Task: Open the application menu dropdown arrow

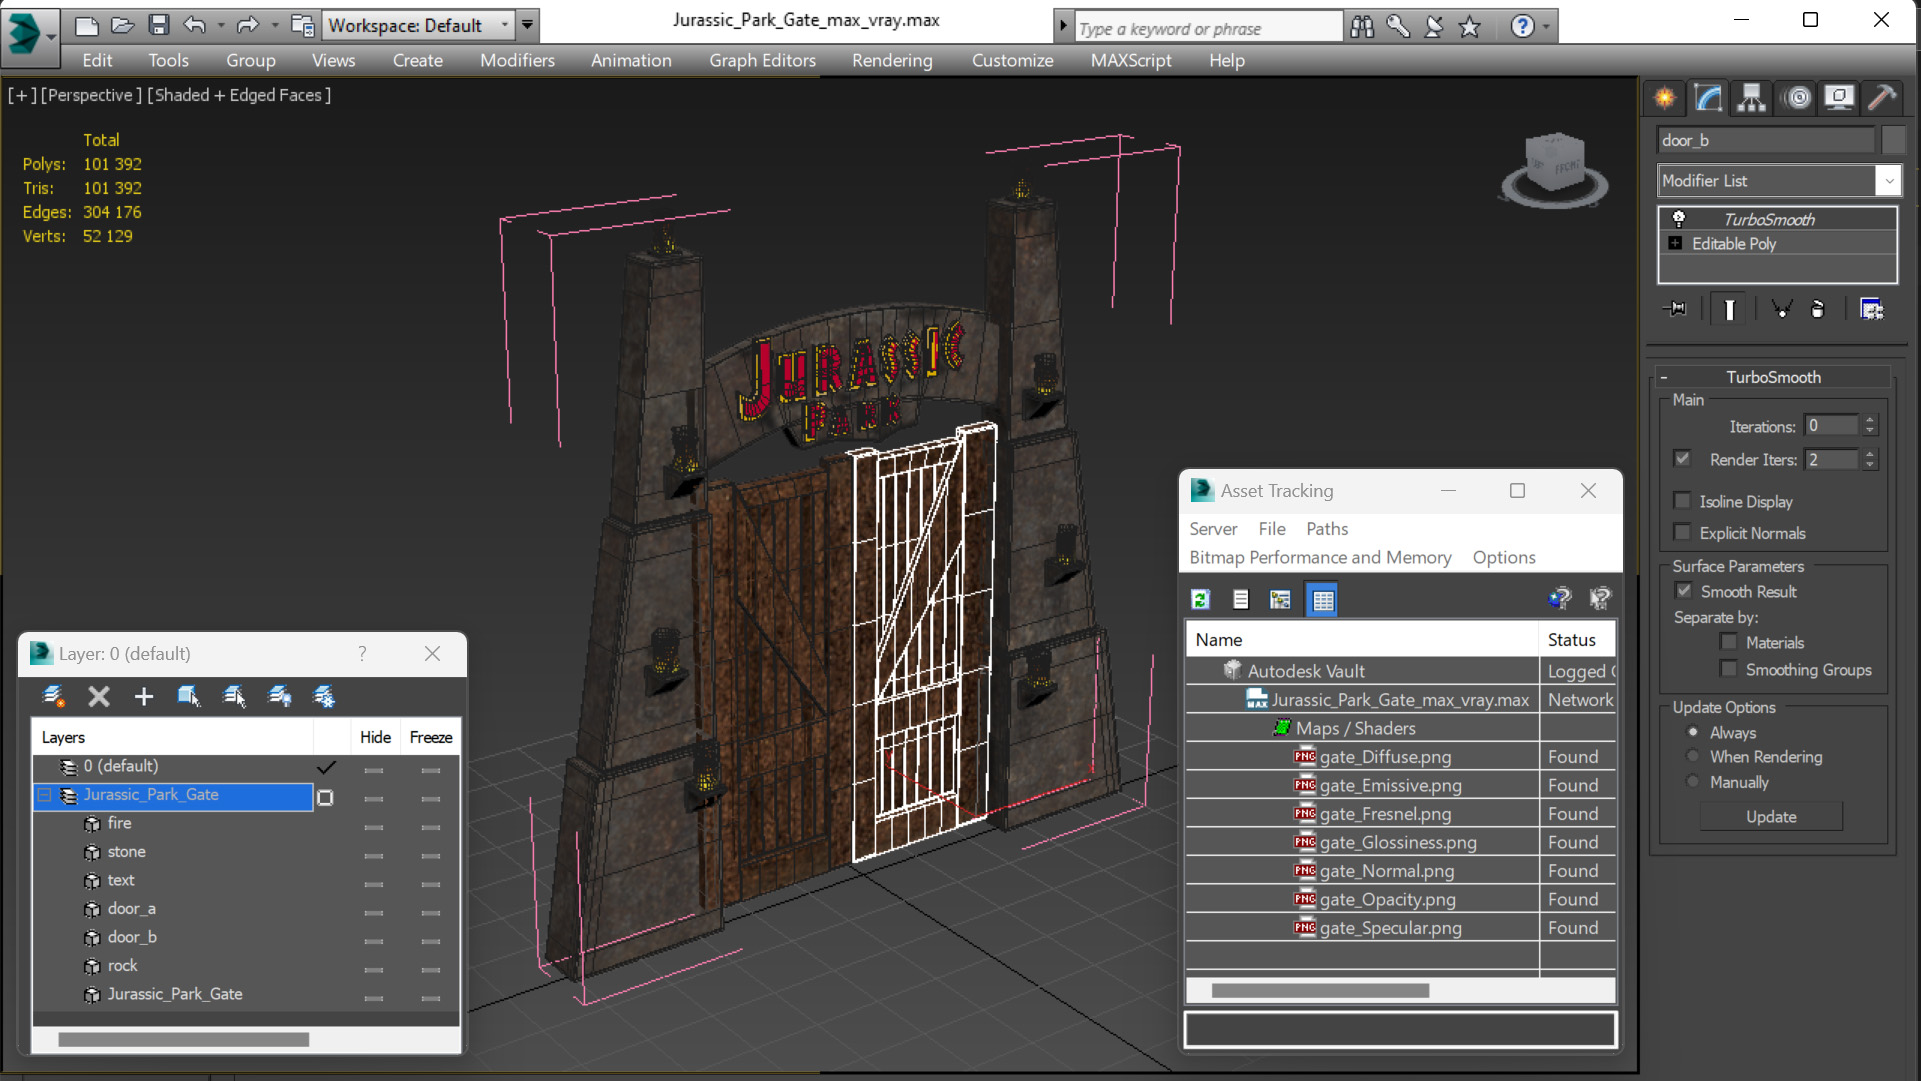Action: [50, 36]
